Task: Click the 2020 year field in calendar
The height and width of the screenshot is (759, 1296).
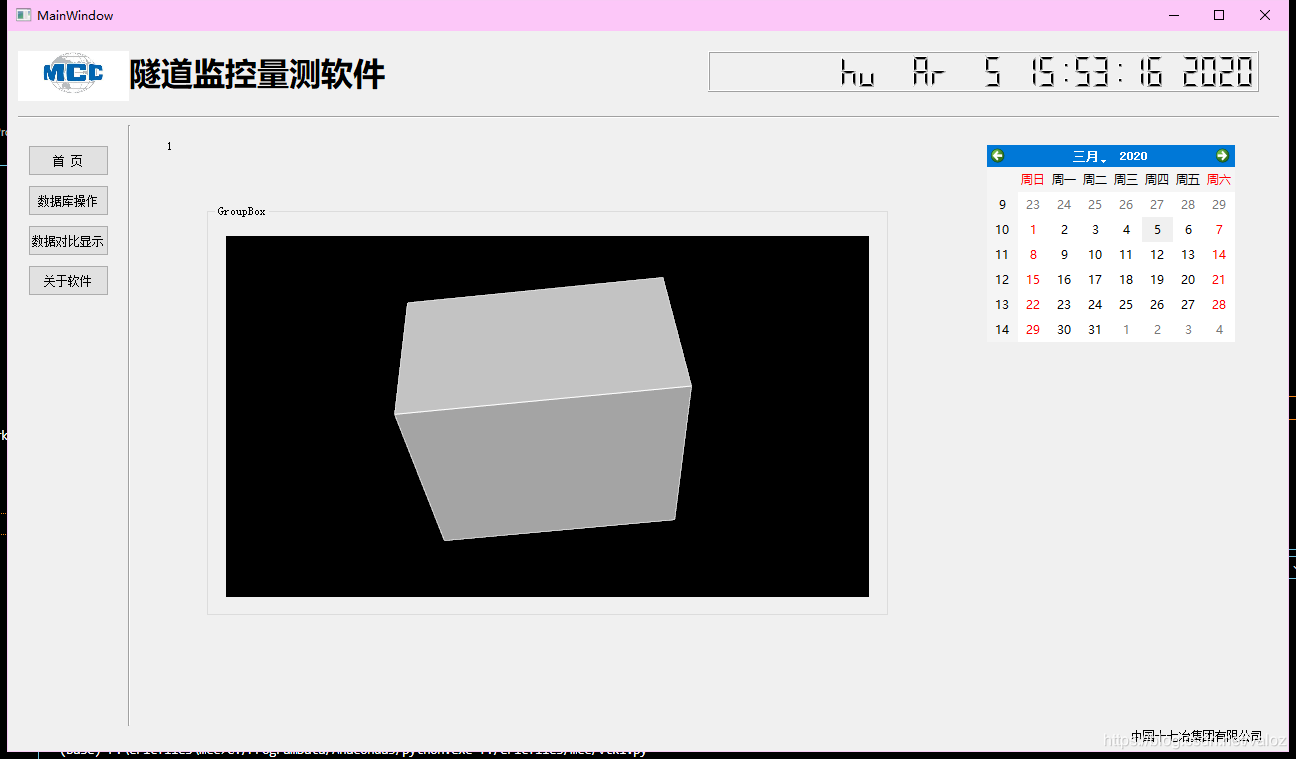Action: [x=1133, y=156]
